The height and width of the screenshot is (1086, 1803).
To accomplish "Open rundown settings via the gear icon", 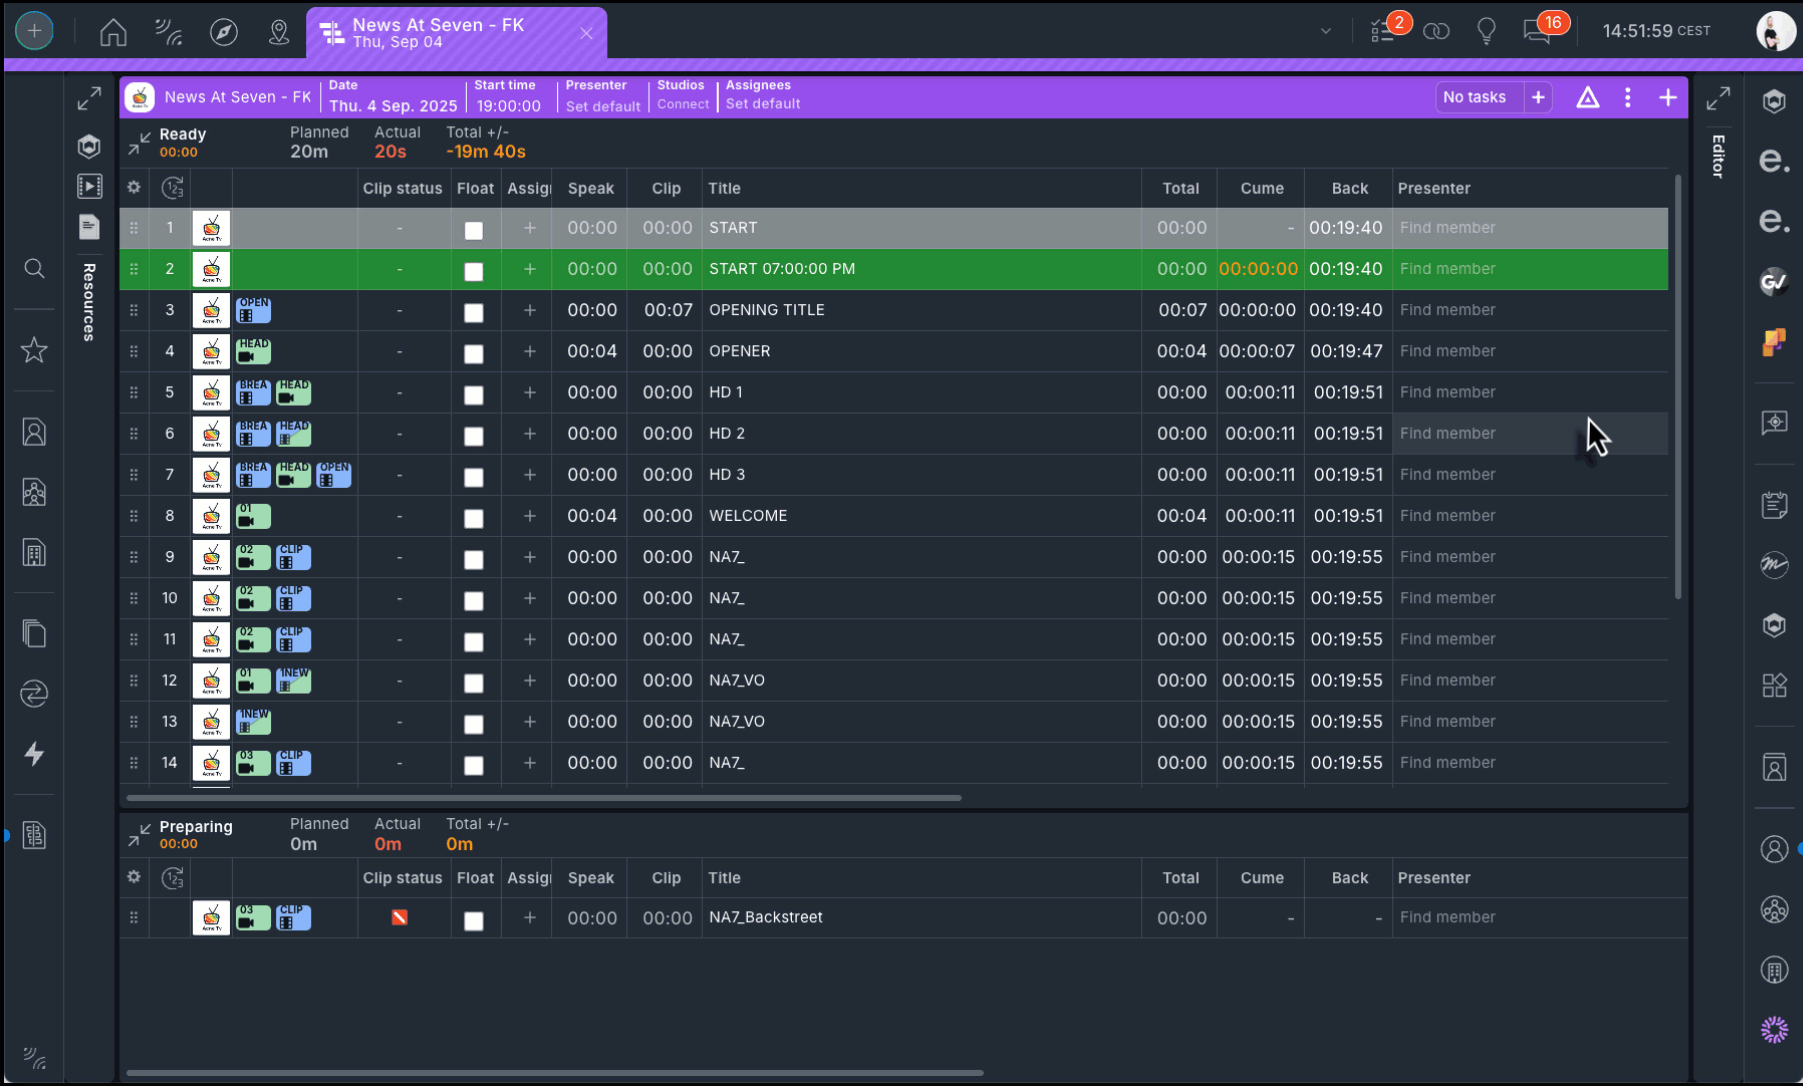I will click(133, 188).
